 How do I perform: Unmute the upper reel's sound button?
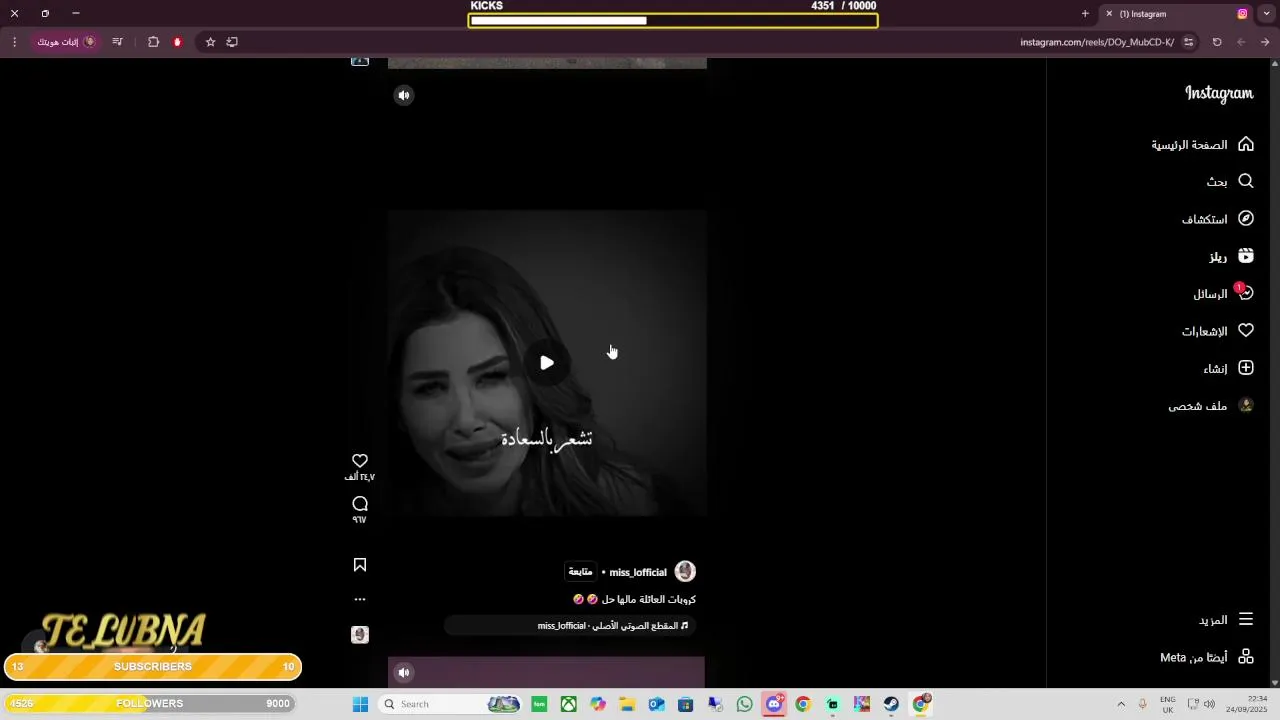click(404, 95)
